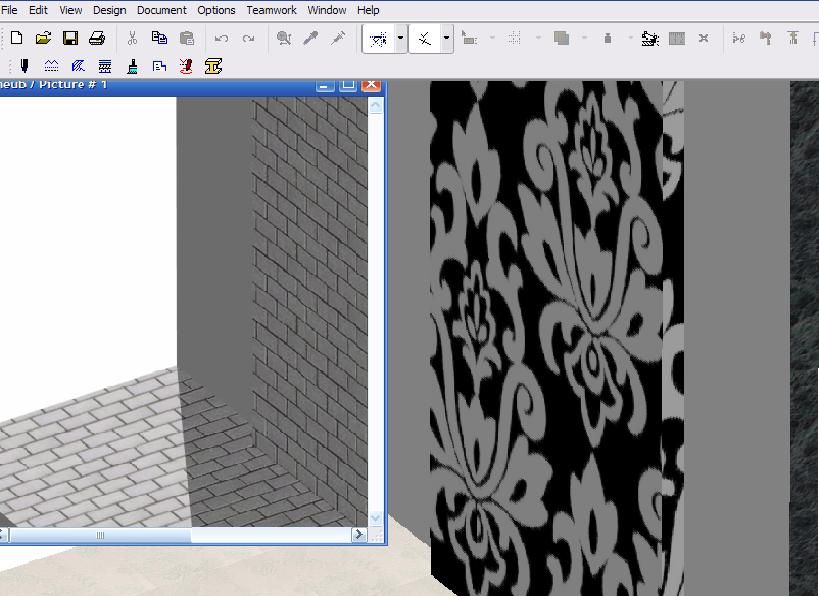The height and width of the screenshot is (596, 819).
Task: Expand the intersecting lines dropdown arrow
Action: [446, 39]
